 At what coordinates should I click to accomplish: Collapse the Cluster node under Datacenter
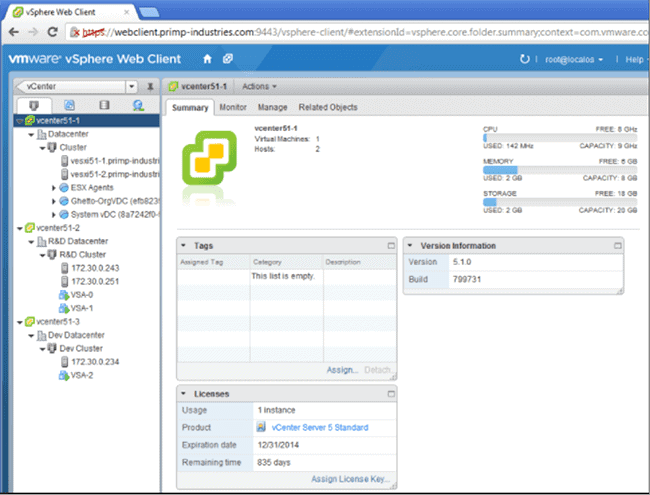click(43, 148)
